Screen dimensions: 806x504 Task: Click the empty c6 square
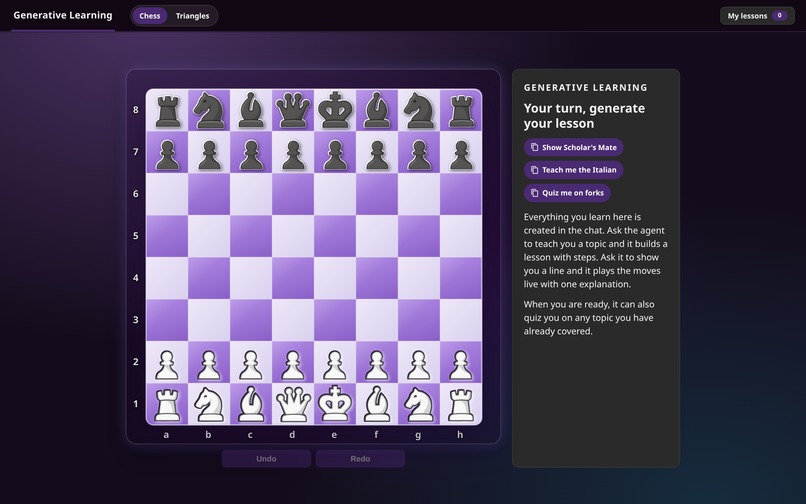click(x=251, y=194)
